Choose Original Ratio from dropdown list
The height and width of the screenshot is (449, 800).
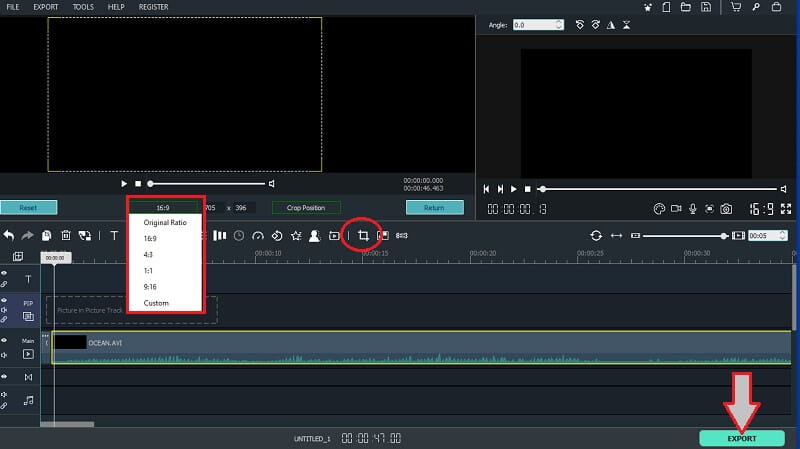tap(165, 222)
